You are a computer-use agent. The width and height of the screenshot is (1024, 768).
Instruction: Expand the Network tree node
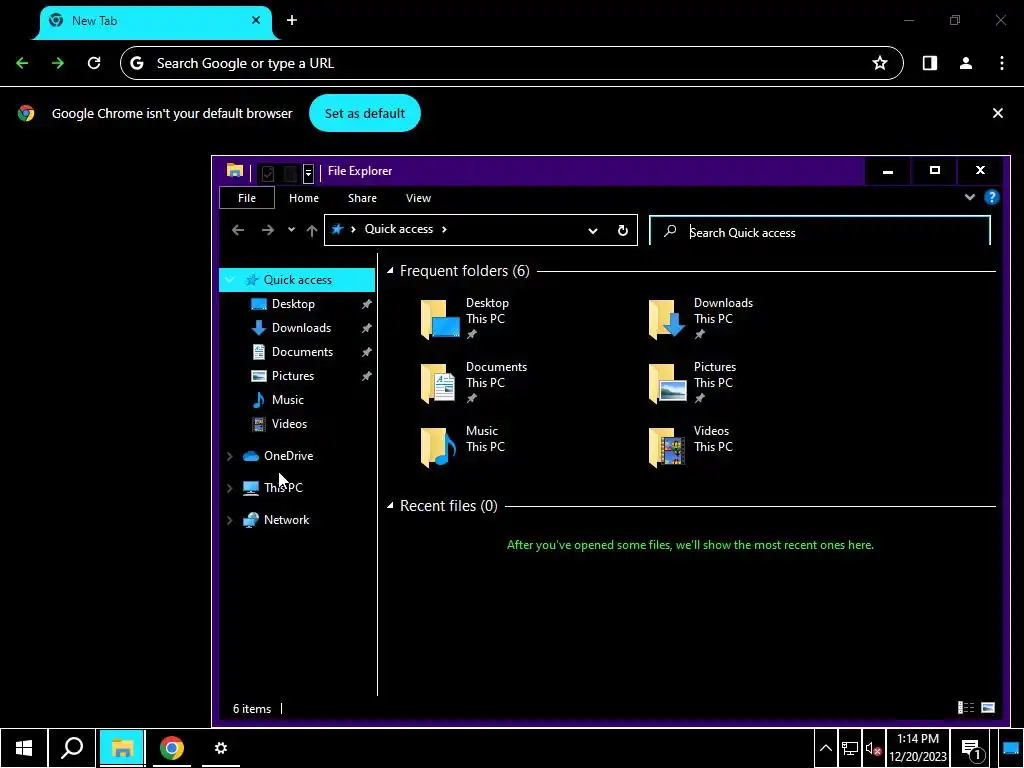point(229,520)
